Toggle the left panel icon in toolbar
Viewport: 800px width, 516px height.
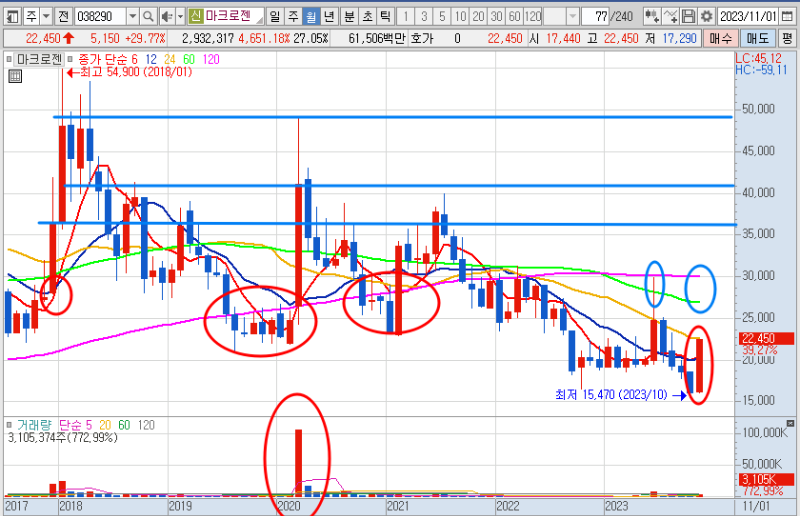tap(12, 17)
